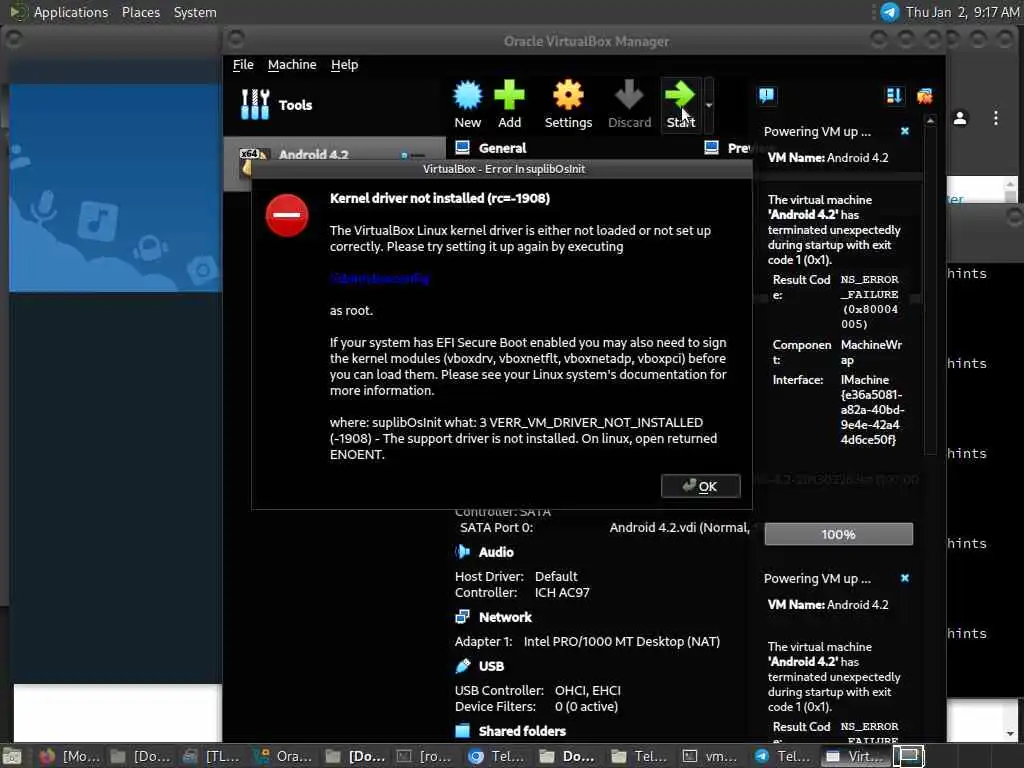This screenshot has height=768, width=1024.
Task: Click the 'ICH AC97' controller value
Action: tap(562, 593)
